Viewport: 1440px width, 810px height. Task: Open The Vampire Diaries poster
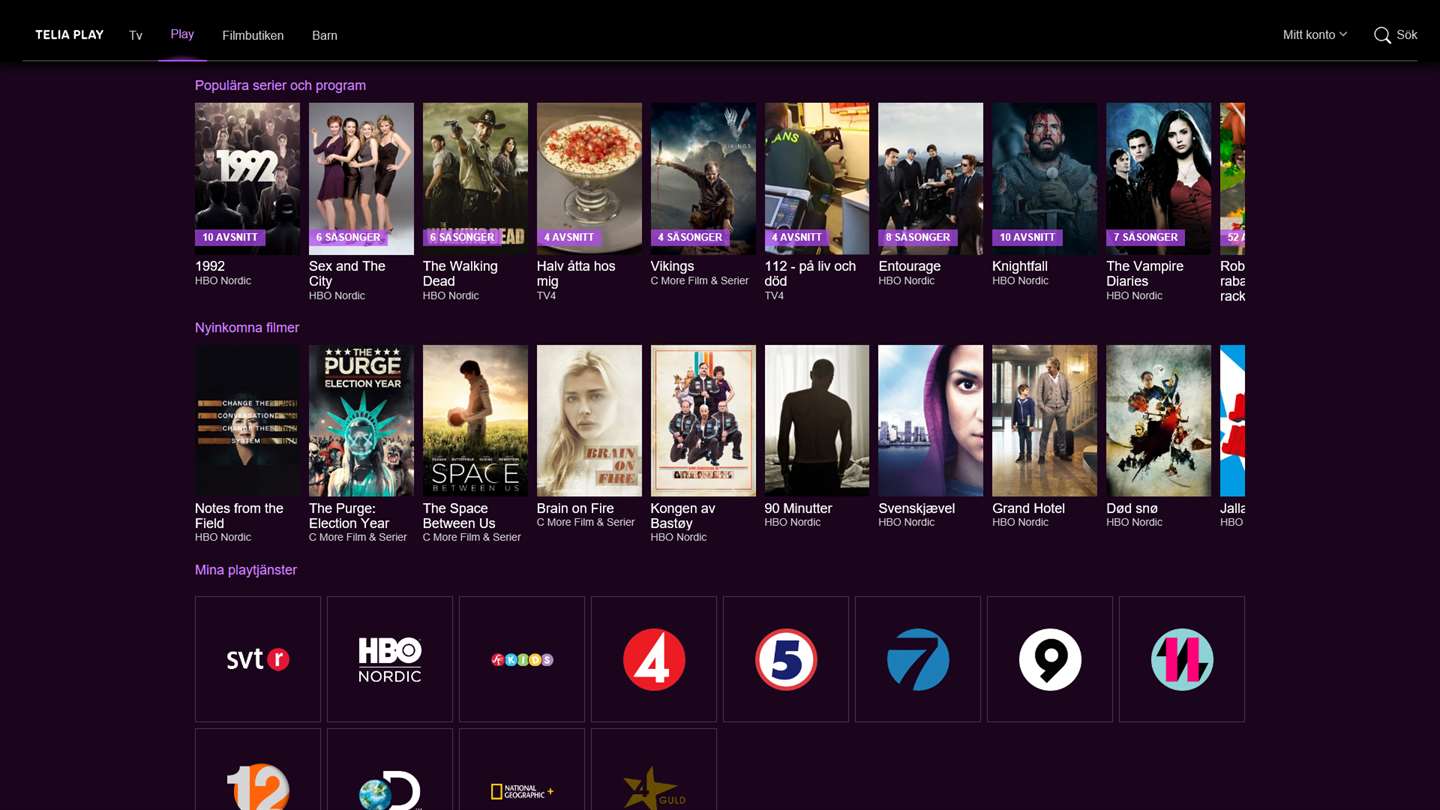[x=1159, y=179]
